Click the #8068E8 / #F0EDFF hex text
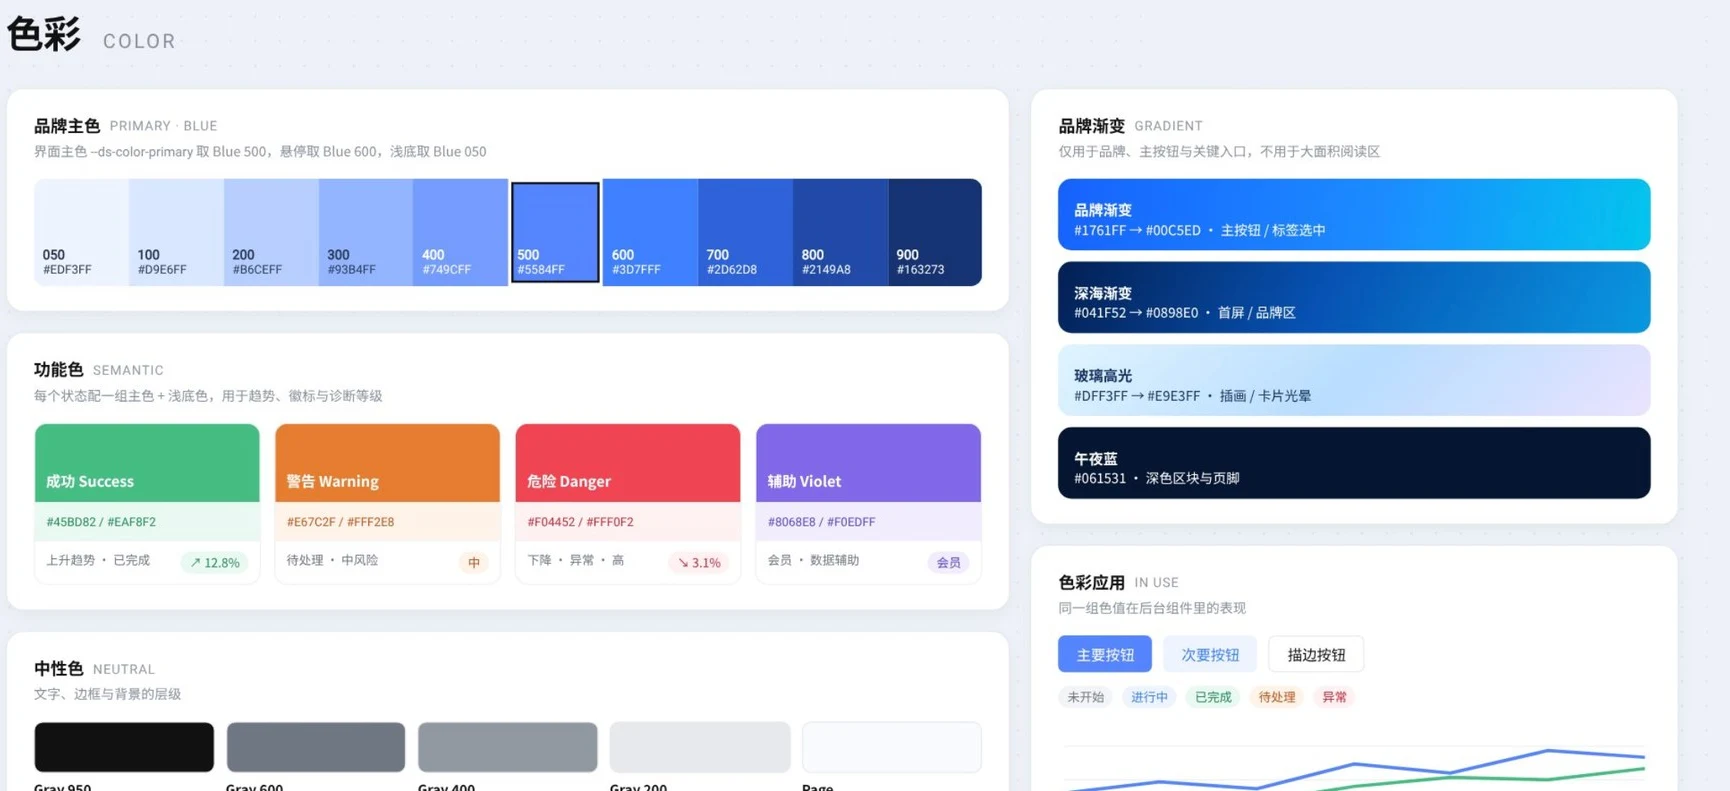 click(x=821, y=522)
